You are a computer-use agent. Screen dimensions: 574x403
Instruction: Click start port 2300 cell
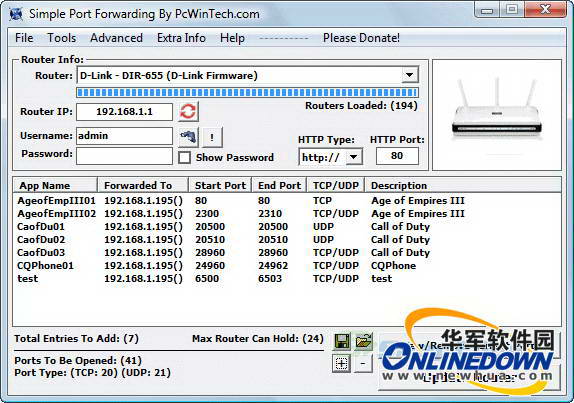(x=207, y=213)
